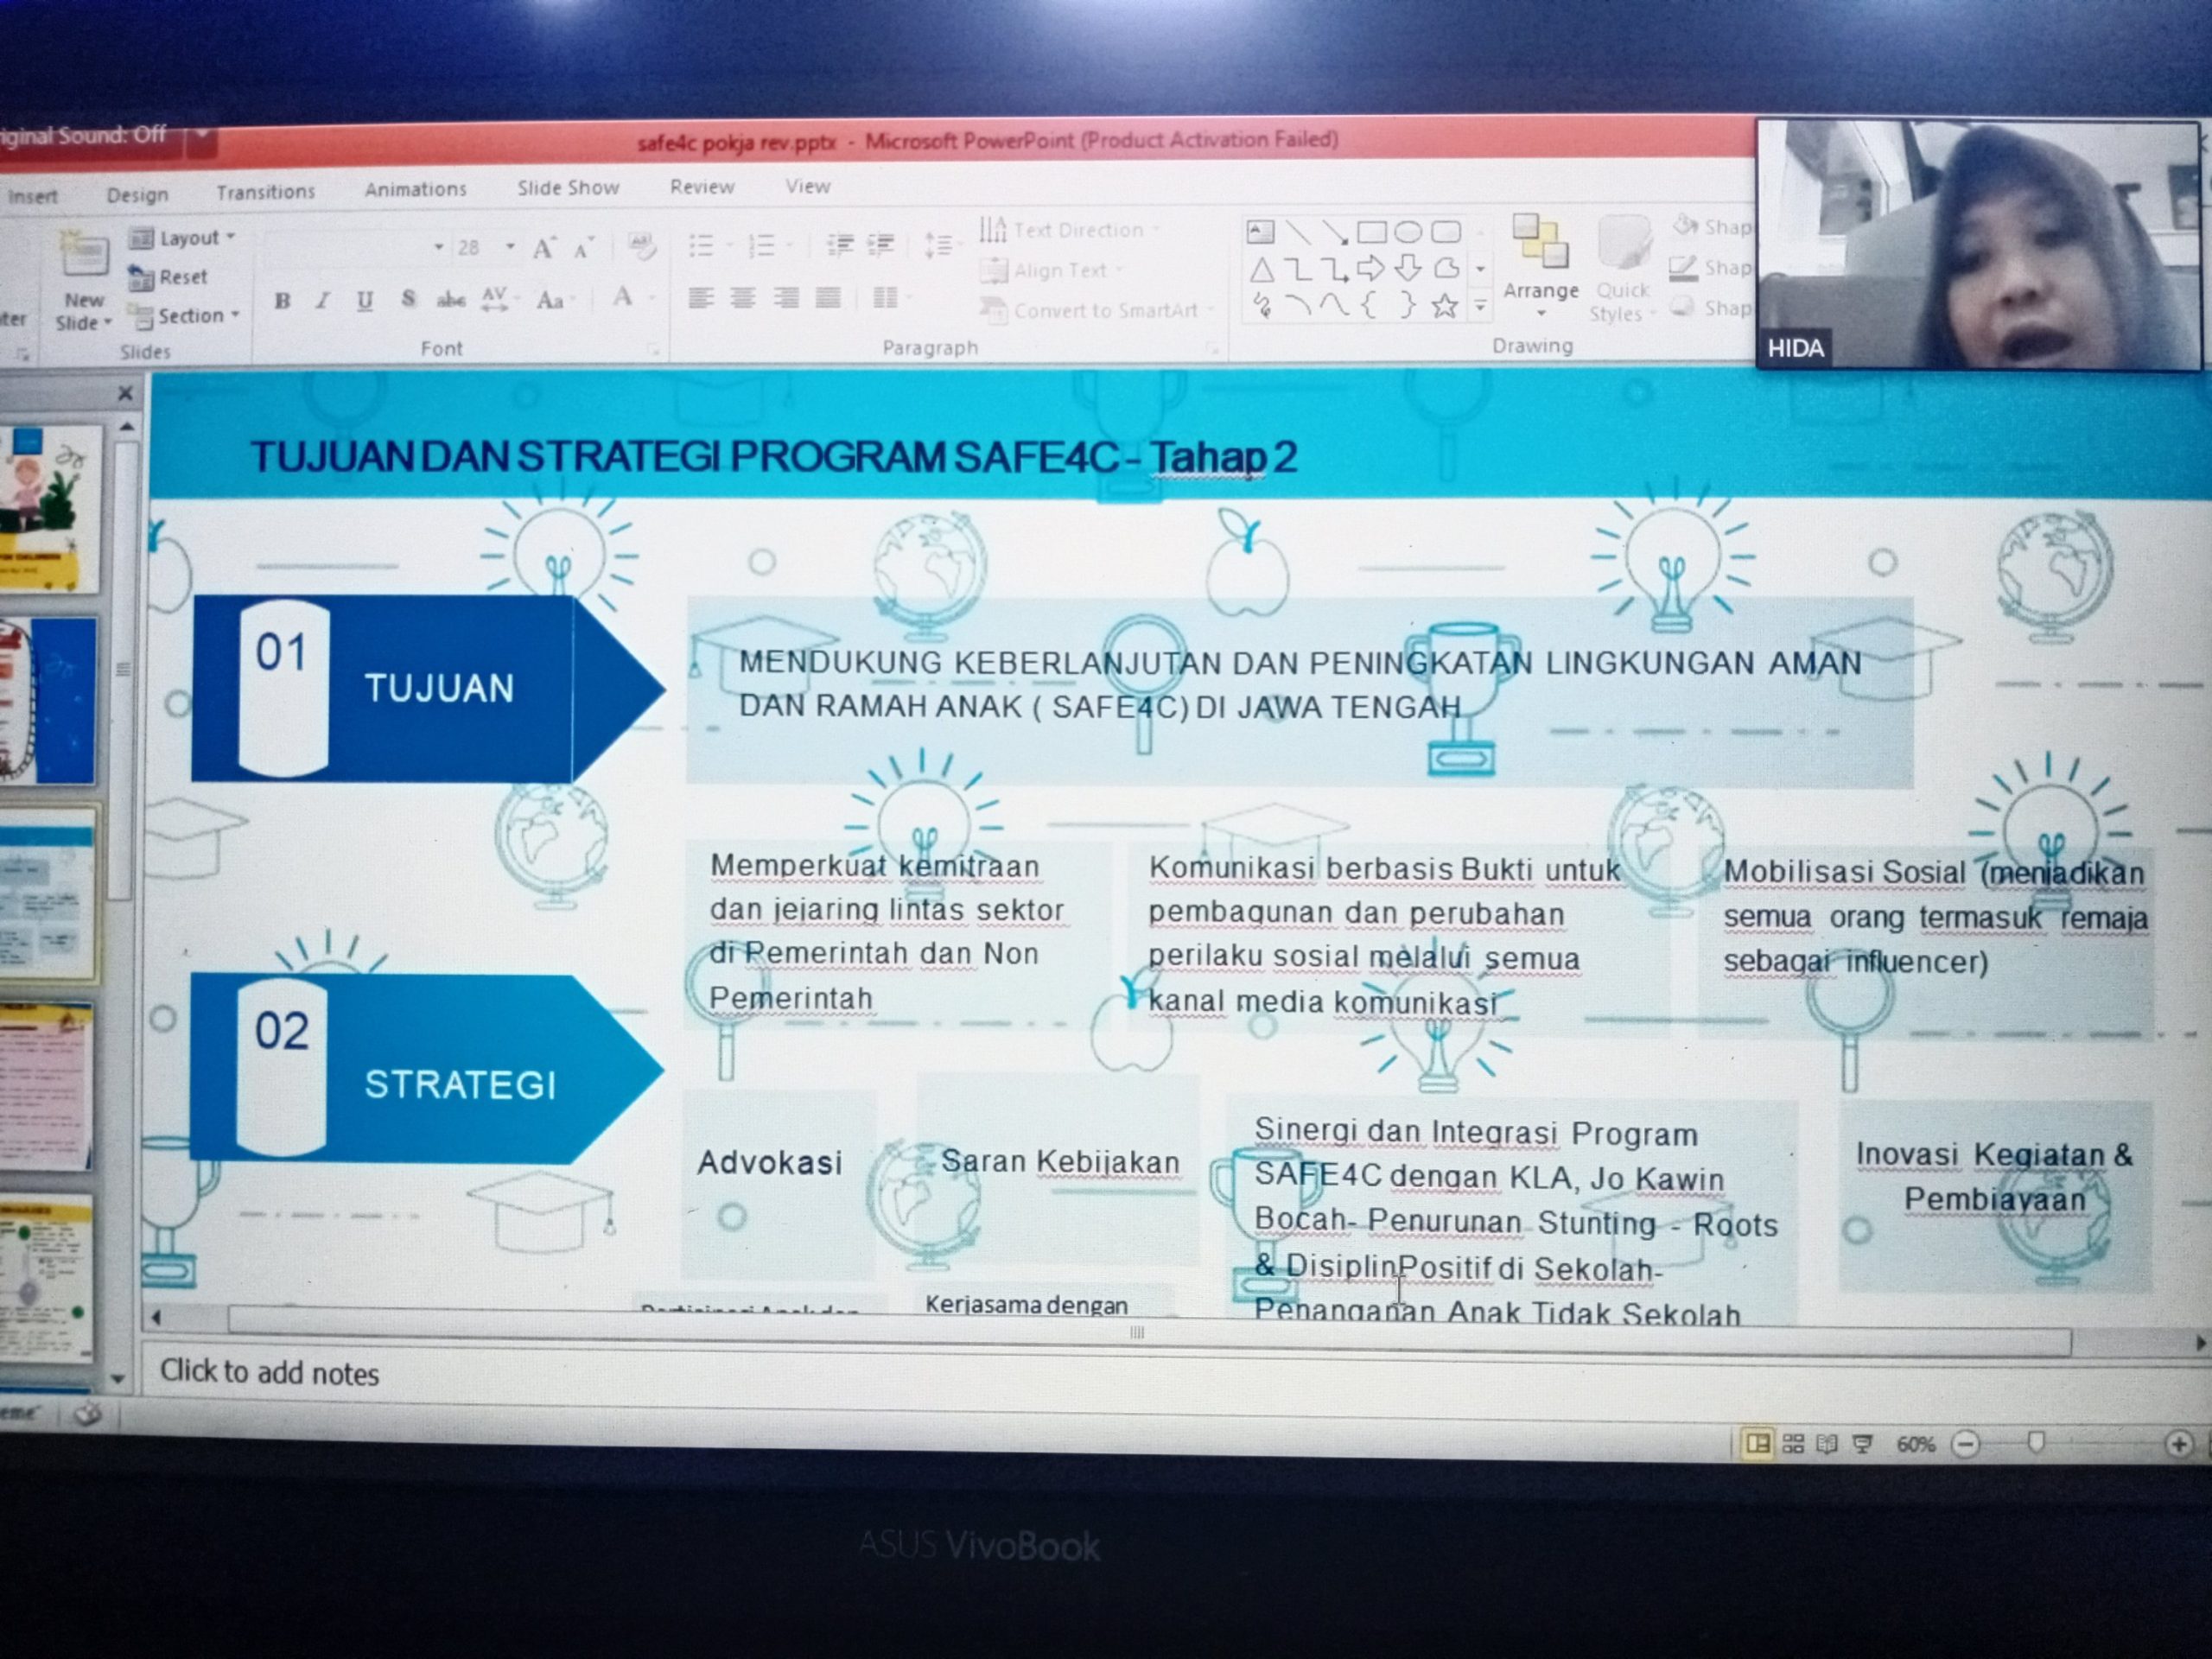
Task: Open the Animations ribbon tab
Action: coord(416,189)
